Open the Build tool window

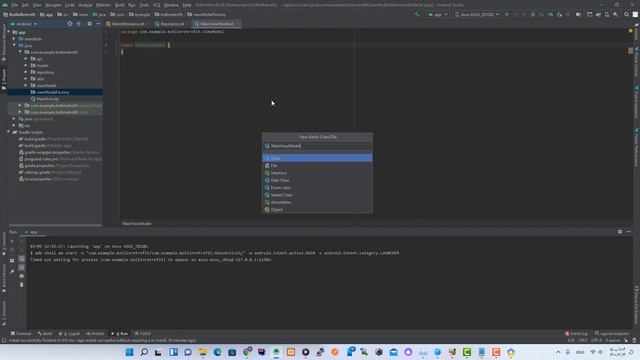(x=45, y=333)
